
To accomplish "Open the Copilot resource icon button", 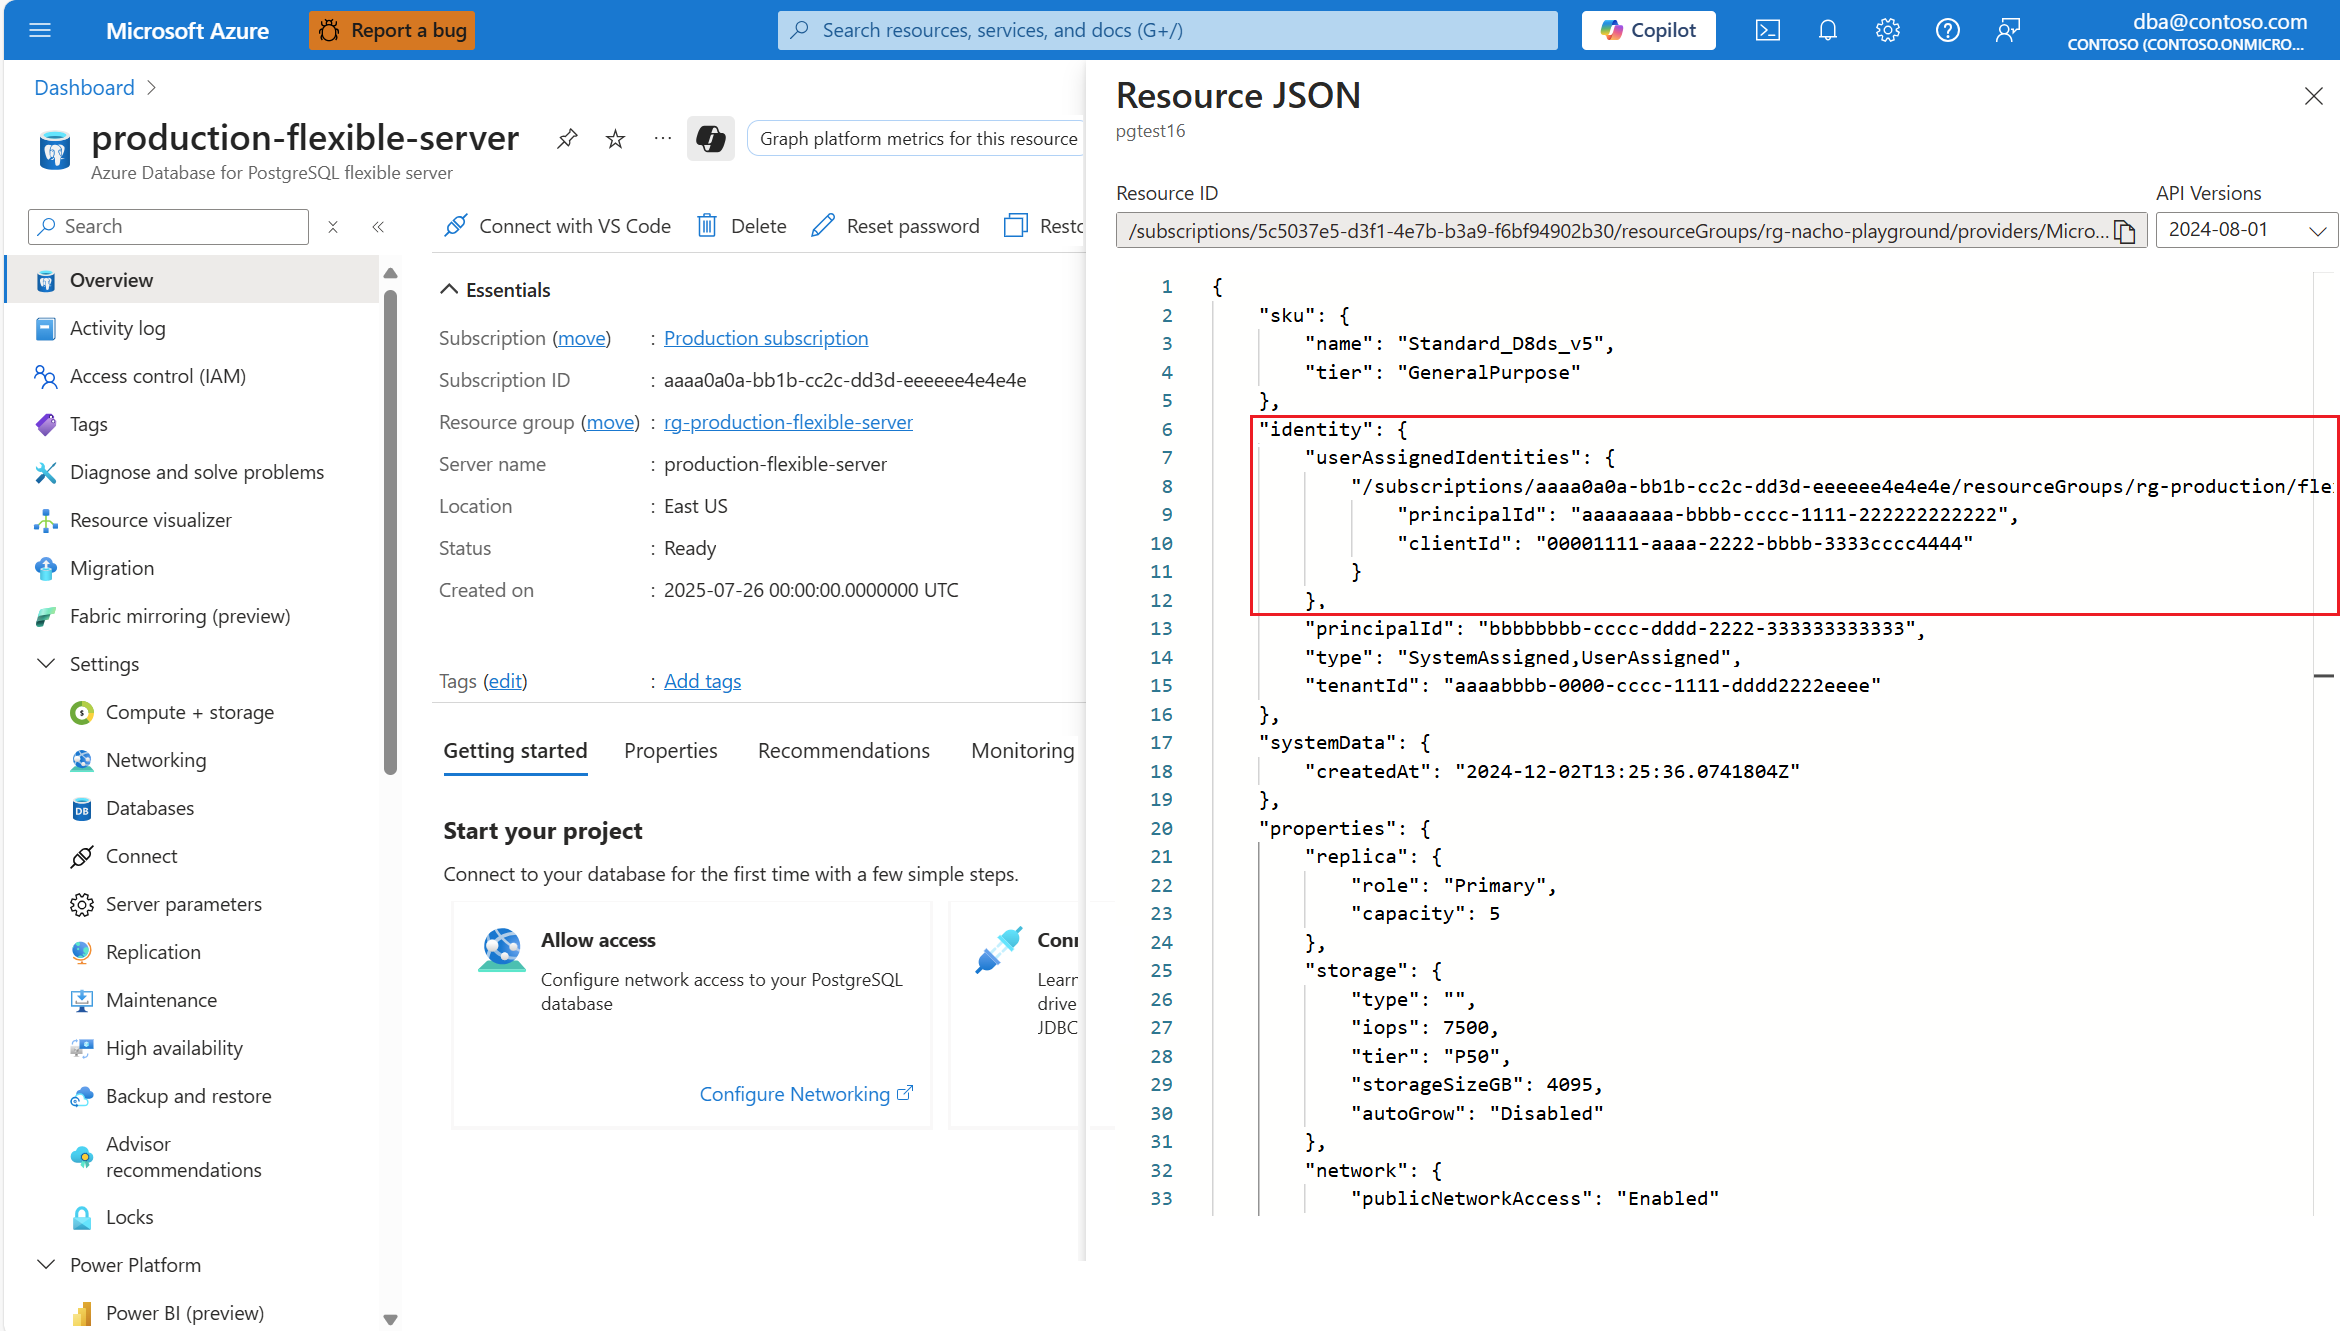I will click(x=710, y=139).
